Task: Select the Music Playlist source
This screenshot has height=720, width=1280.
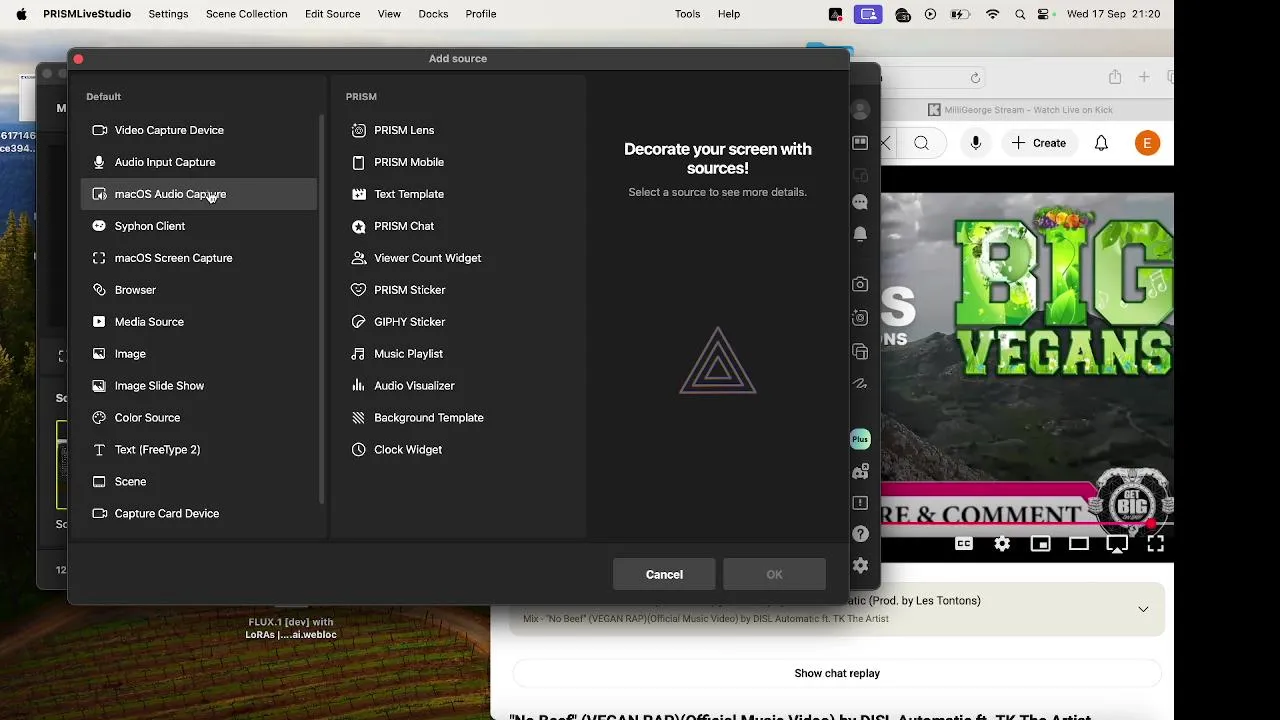Action: [x=458, y=354]
